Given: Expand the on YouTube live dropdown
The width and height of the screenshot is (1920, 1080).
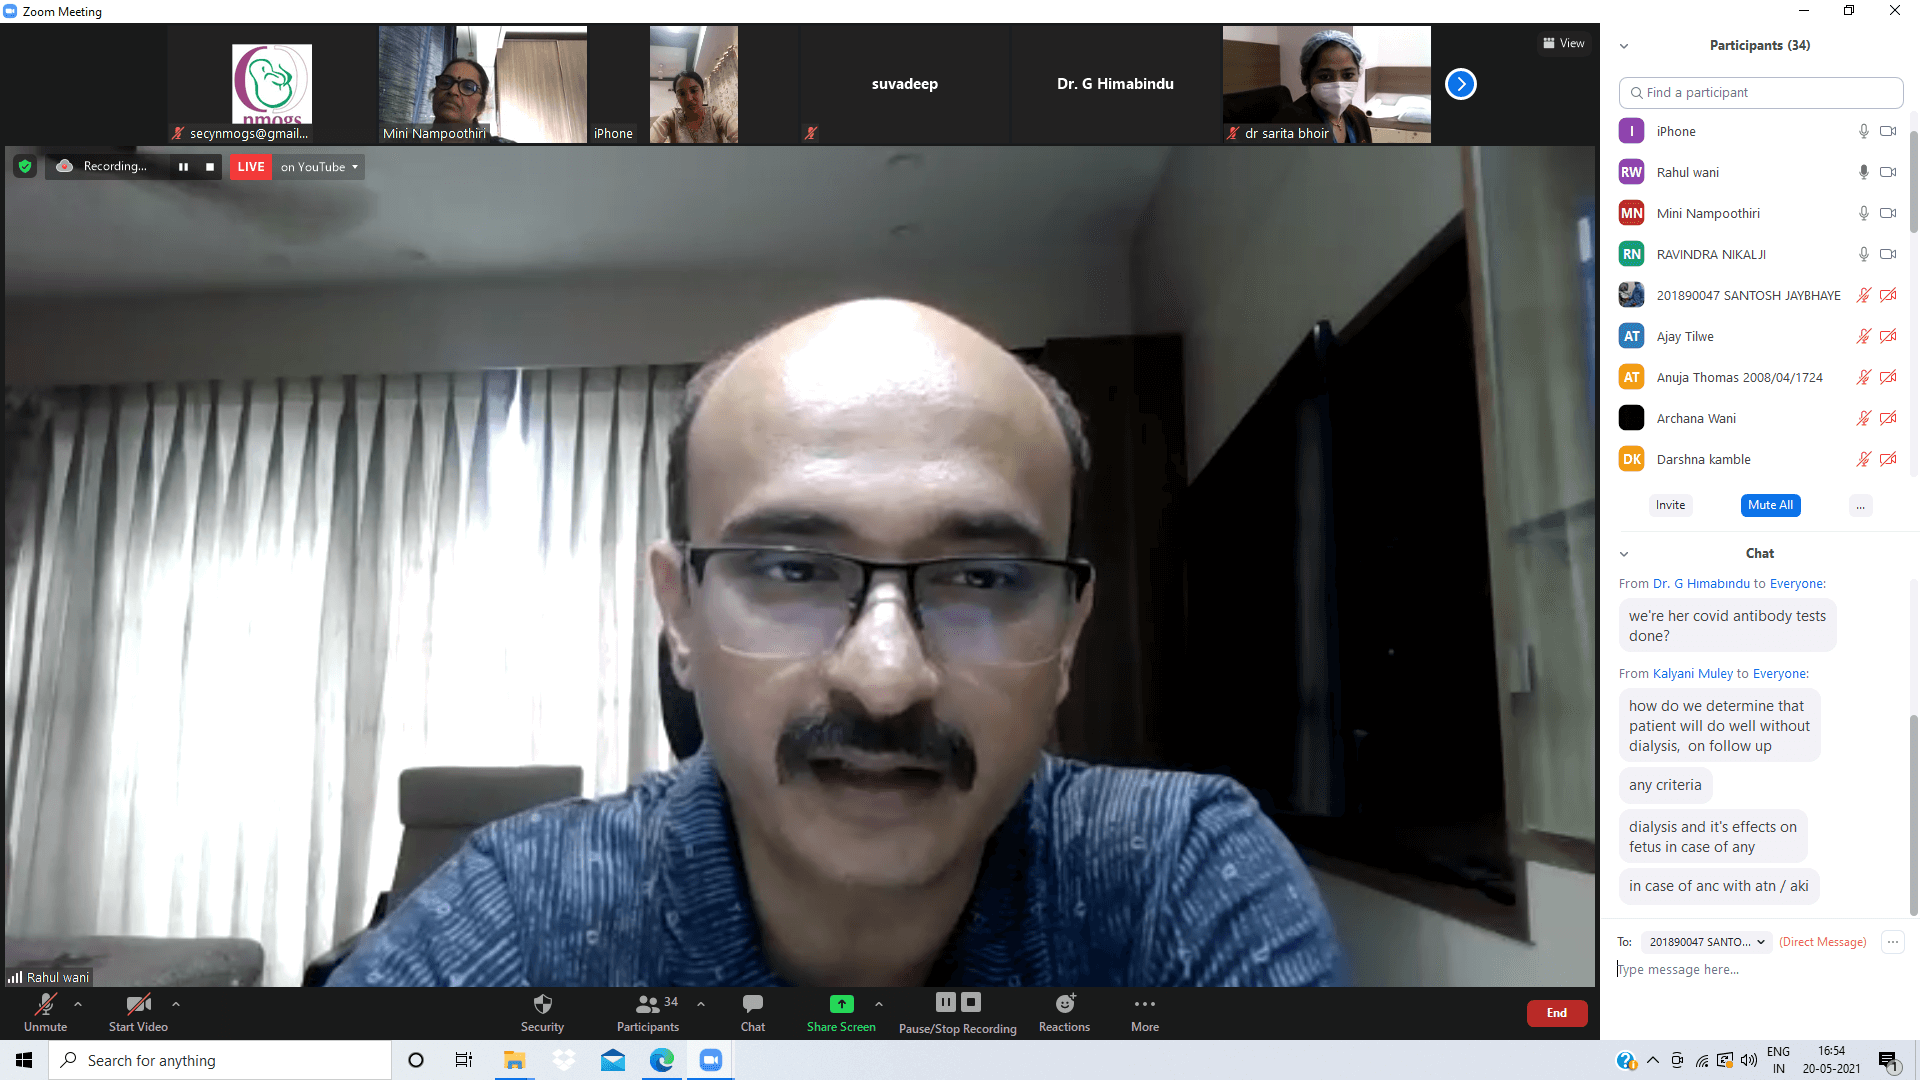Looking at the screenshot, I should coord(320,167).
